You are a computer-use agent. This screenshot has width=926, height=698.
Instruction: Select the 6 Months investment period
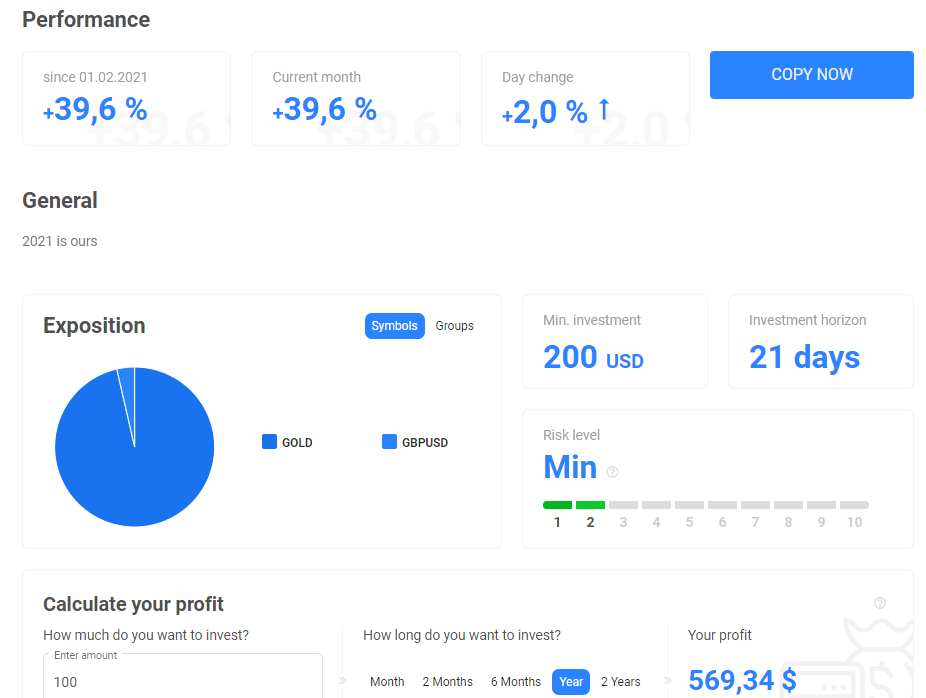(x=516, y=682)
